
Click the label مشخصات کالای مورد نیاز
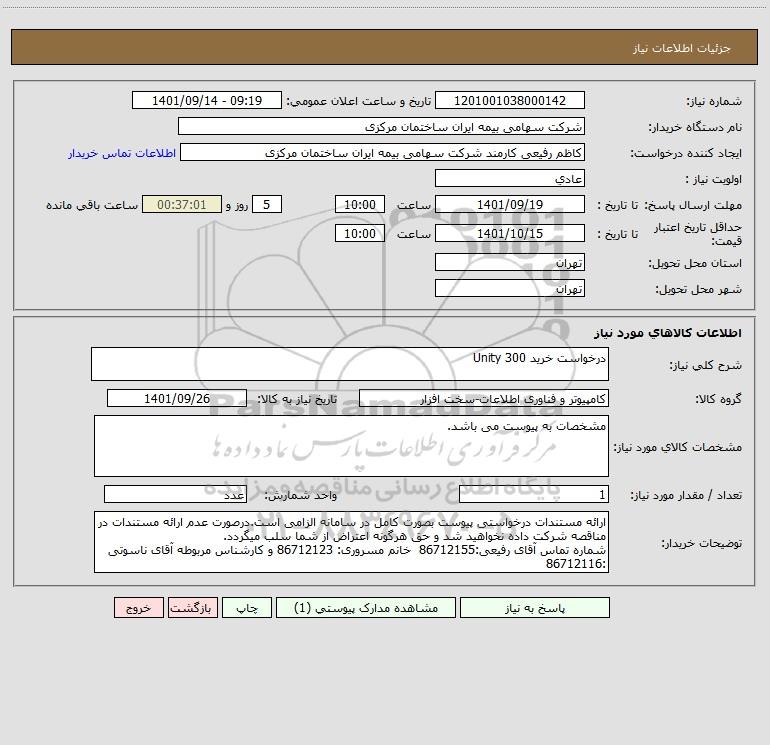678,447
